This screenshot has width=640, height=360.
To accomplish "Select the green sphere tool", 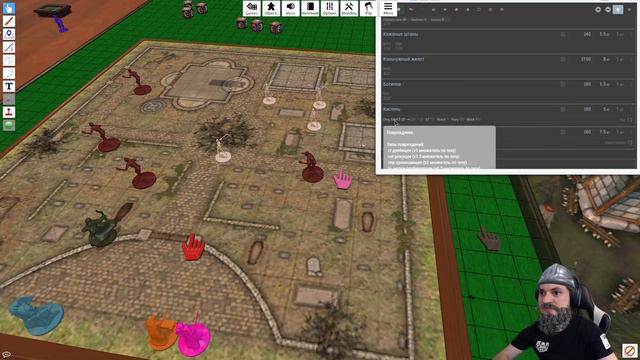I will (9, 125).
